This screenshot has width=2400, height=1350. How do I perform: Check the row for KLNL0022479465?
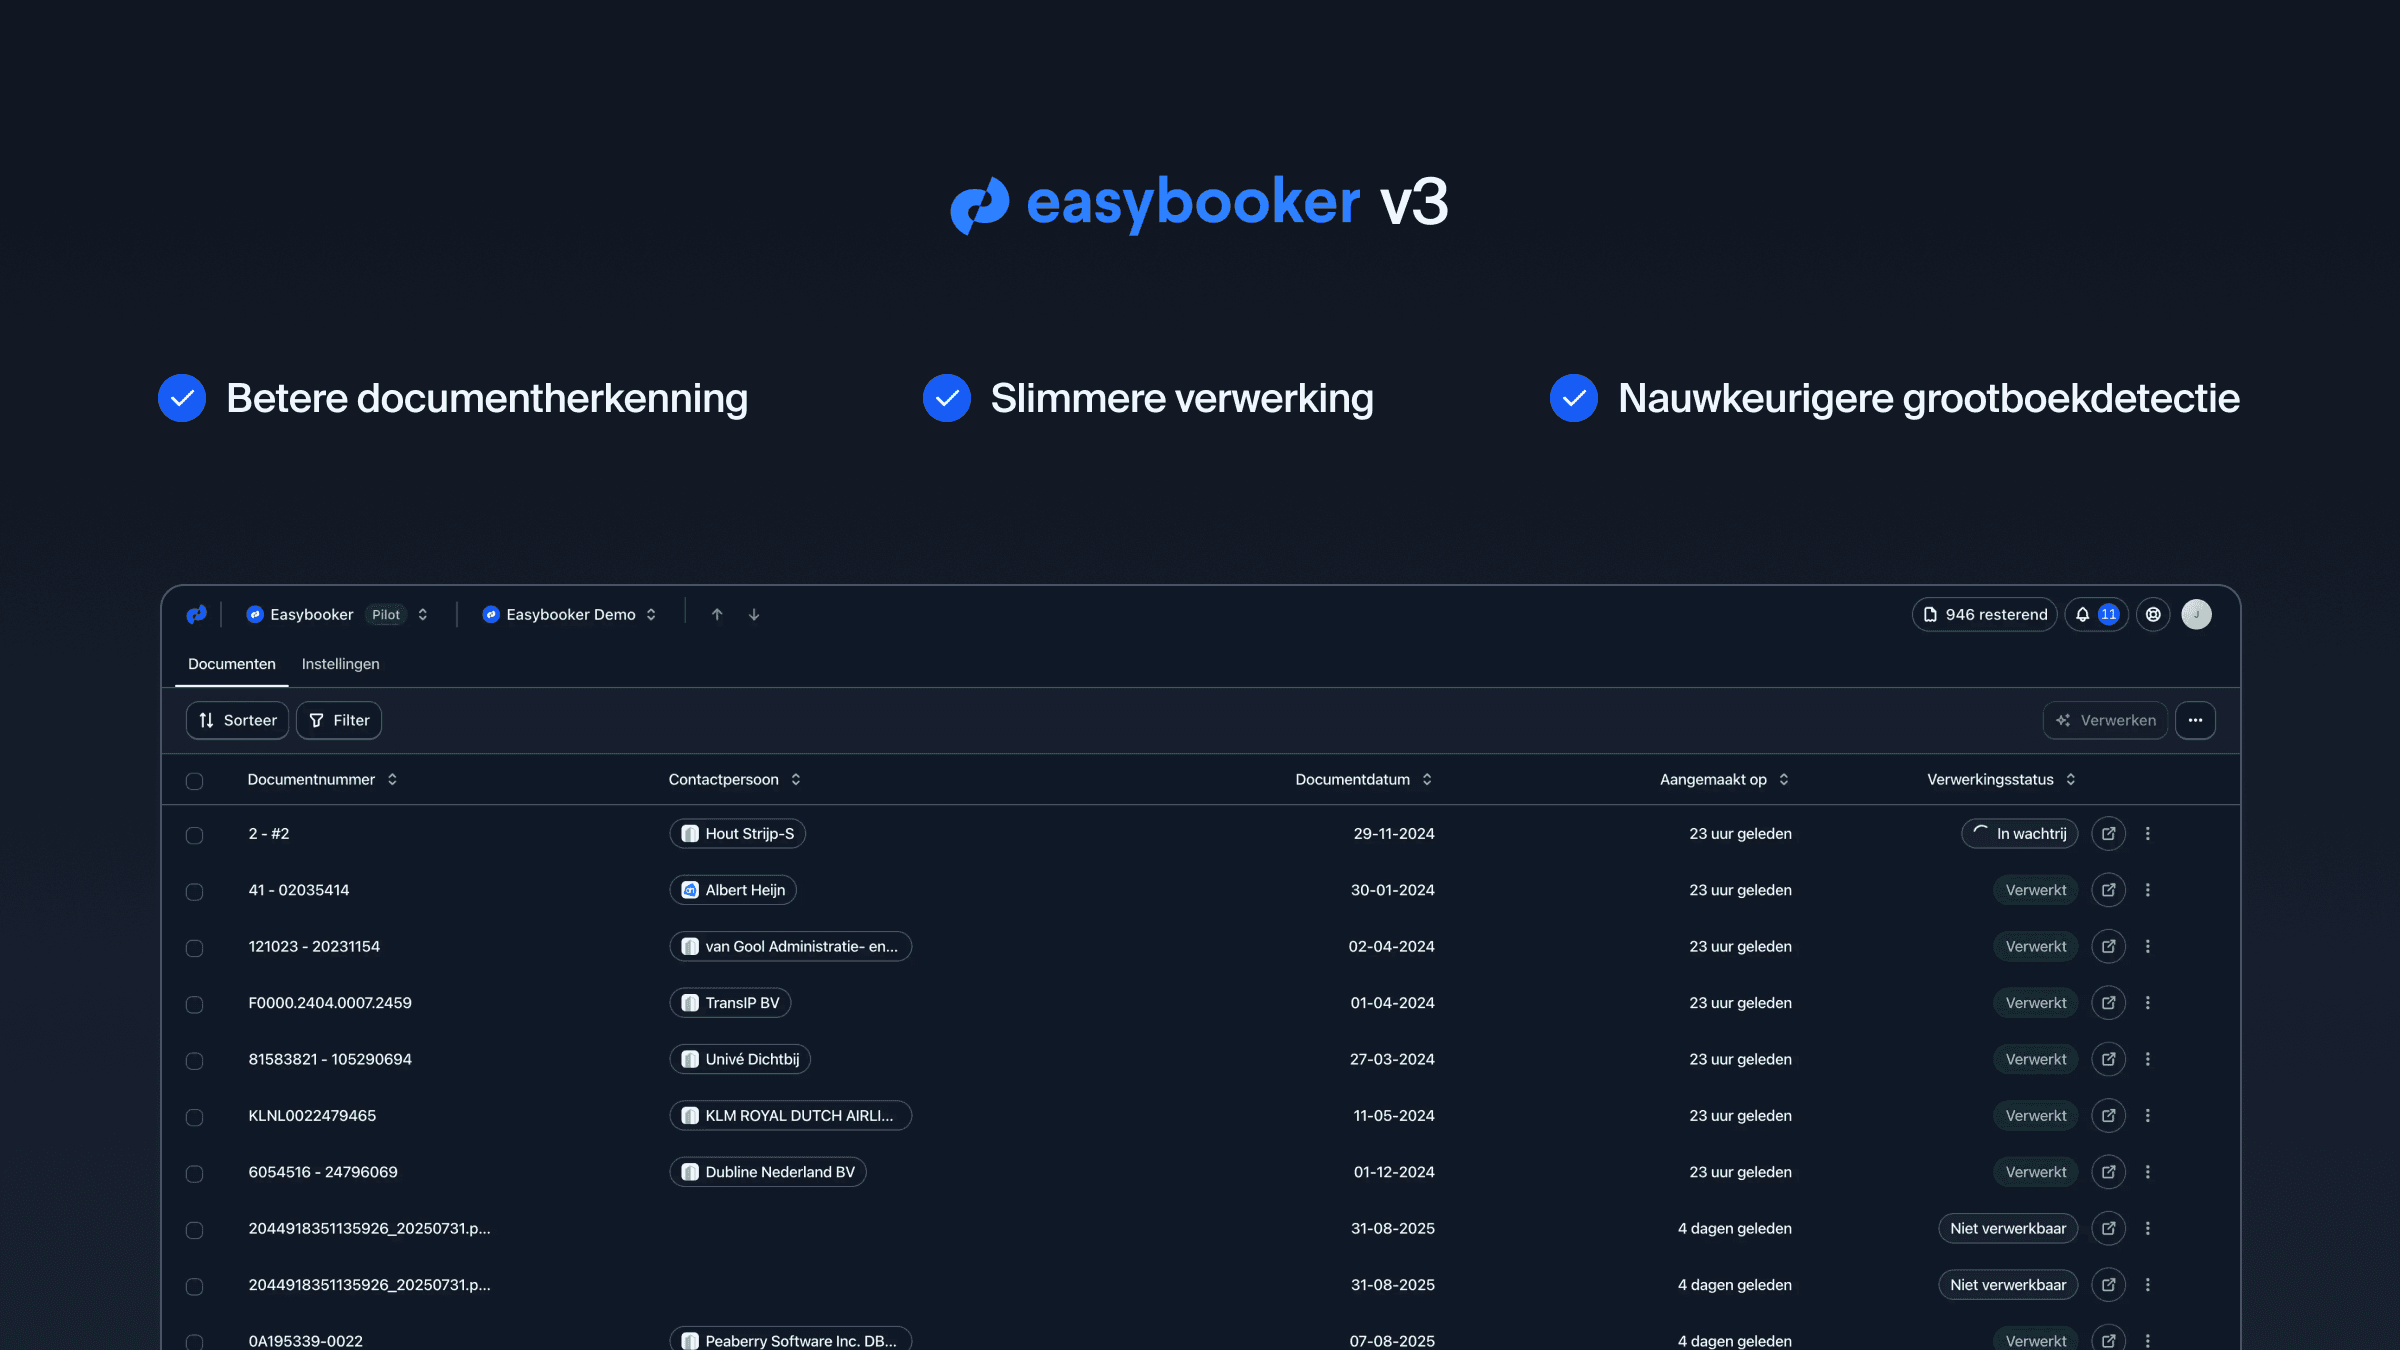pyautogui.click(x=195, y=1118)
